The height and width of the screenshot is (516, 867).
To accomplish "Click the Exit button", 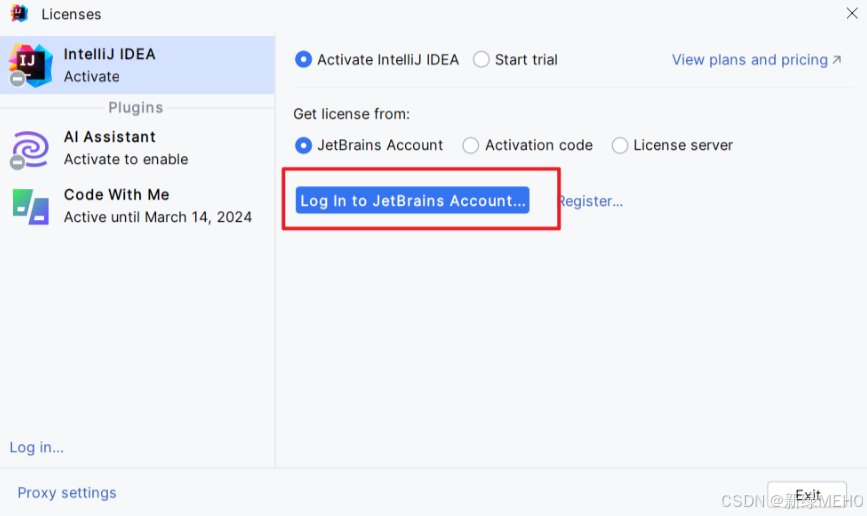I will click(x=807, y=495).
